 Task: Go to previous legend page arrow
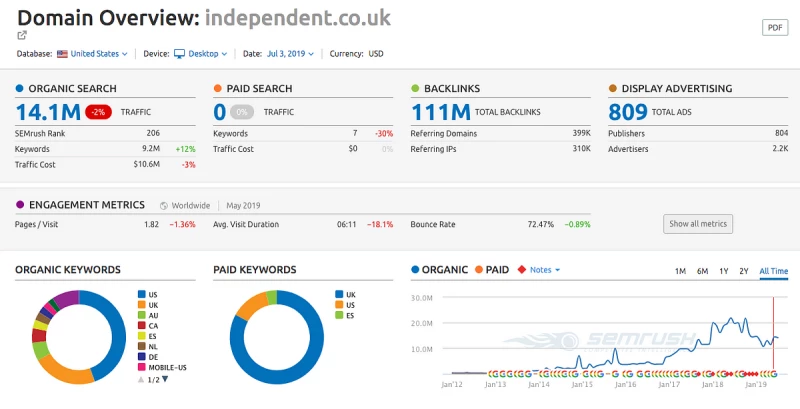tap(141, 379)
